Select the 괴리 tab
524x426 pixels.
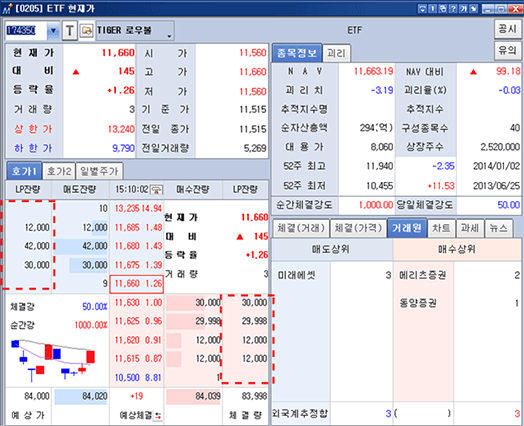coord(336,53)
